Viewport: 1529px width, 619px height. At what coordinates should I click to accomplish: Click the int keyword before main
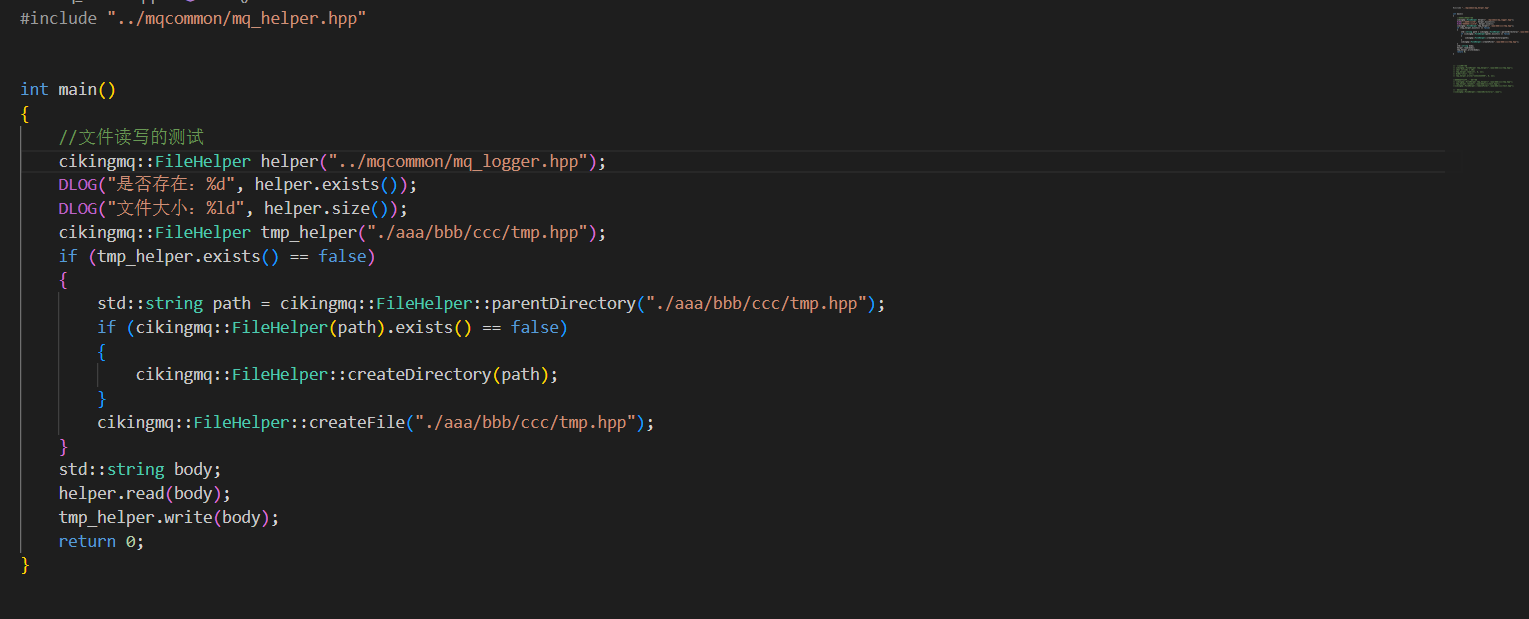[34, 90]
